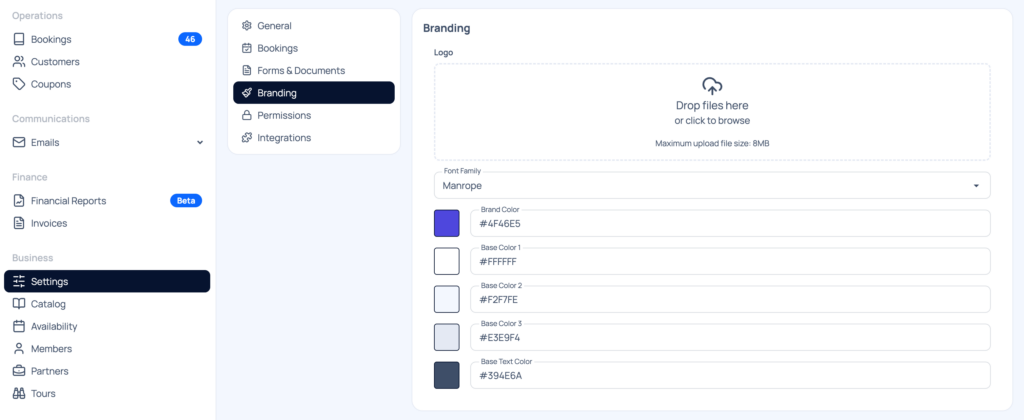Click the Coupons tag icon
The height and width of the screenshot is (420, 1024).
pyautogui.click(x=19, y=84)
